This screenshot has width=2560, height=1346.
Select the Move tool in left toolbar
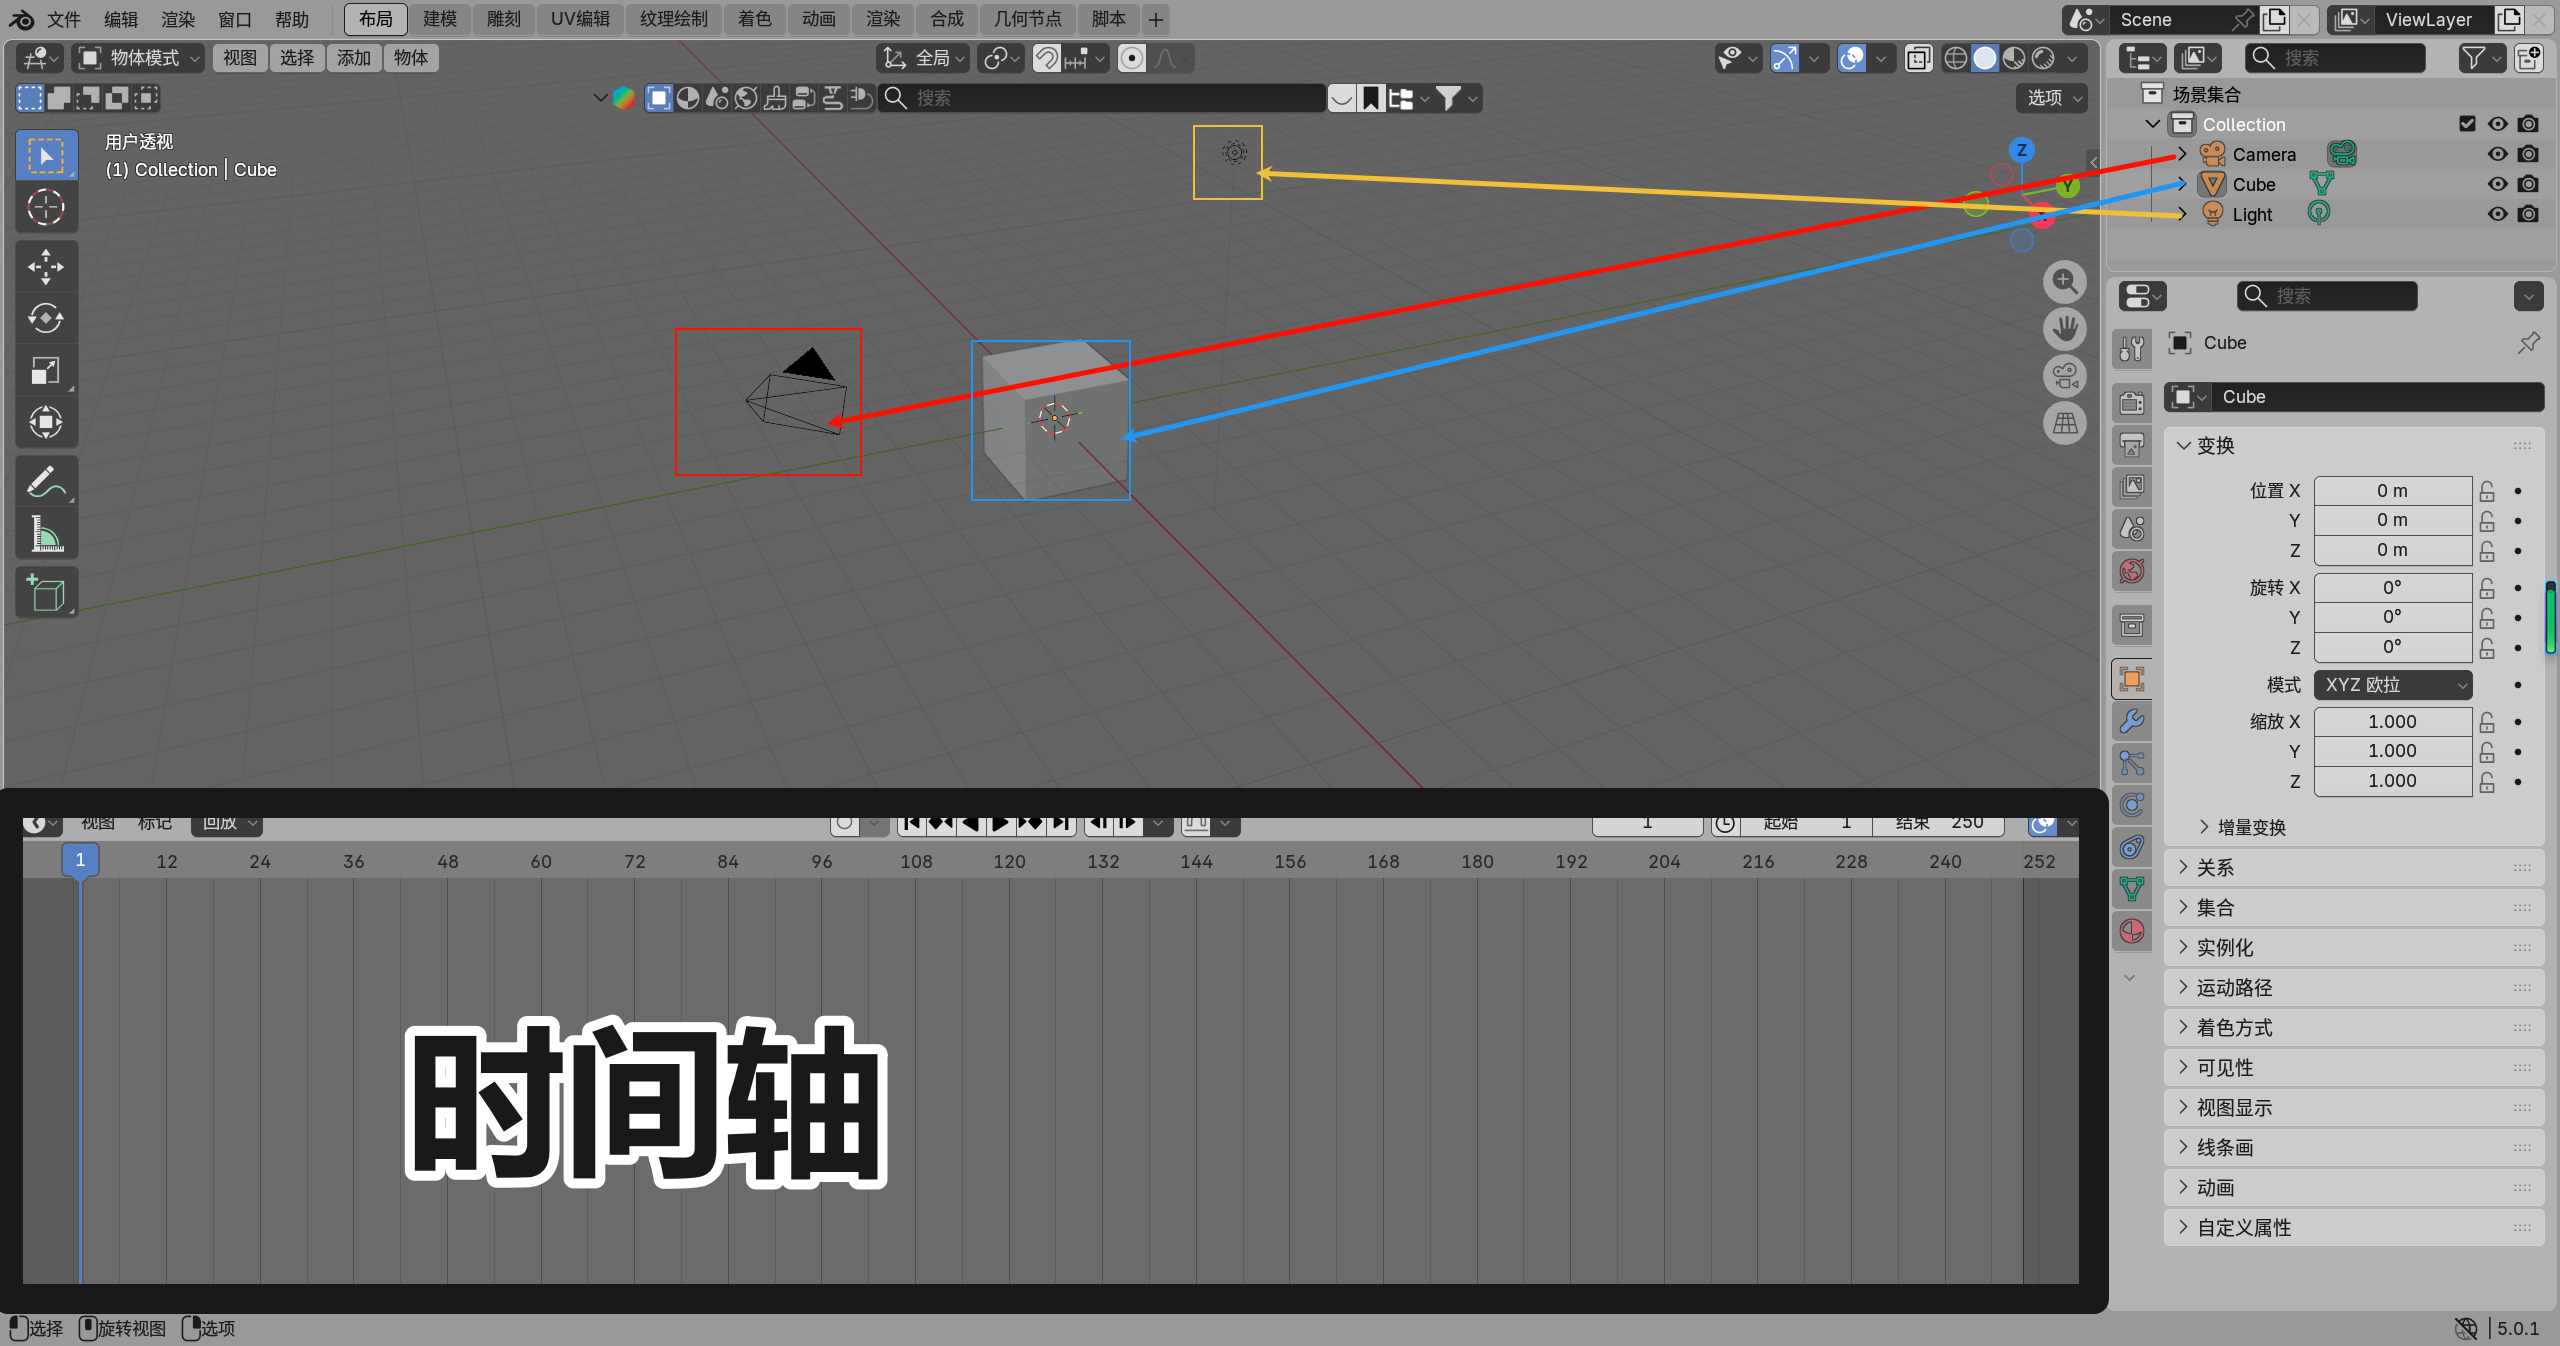45,266
